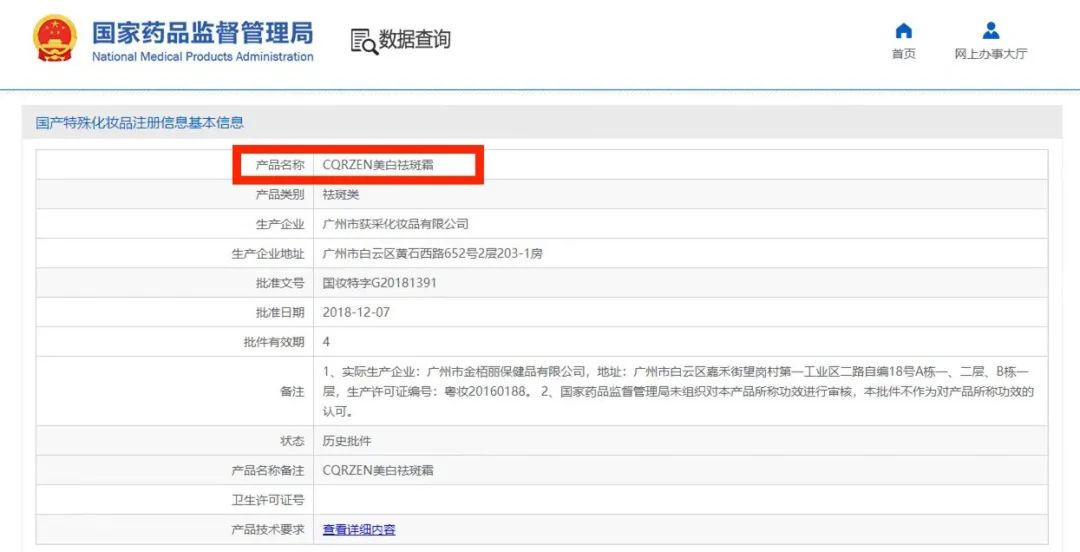1080x552 pixels.
Task: Select the 产品技术要求 label
Action: [x=268, y=529]
